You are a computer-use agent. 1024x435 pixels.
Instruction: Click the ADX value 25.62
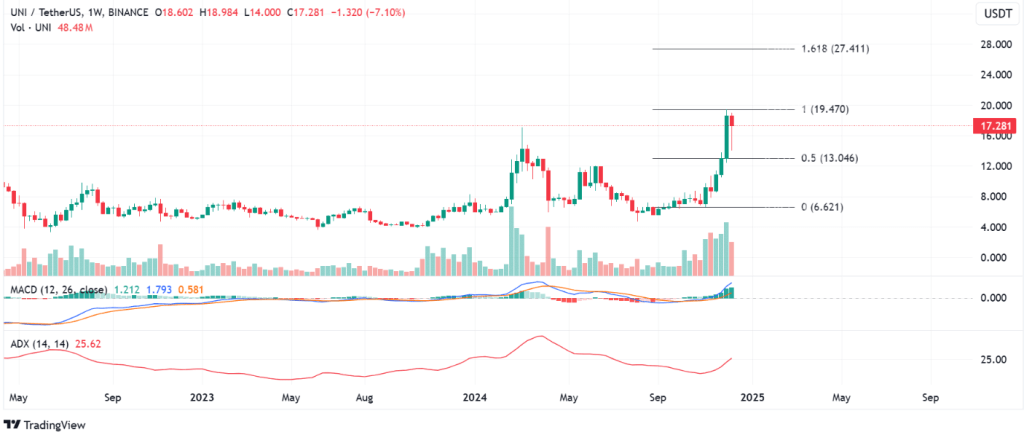click(87, 342)
